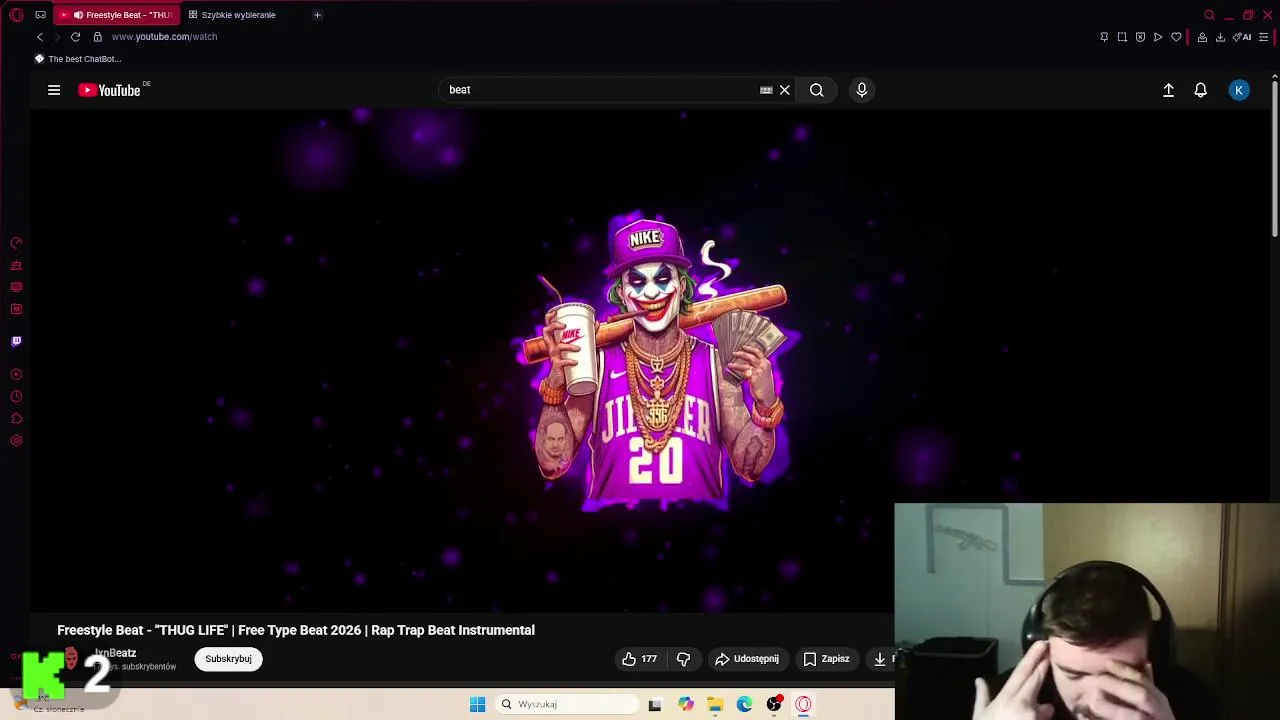Clear the search field with the X
Image resolution: width=1280 pixels, height=720 pixels.
point(785,90)
